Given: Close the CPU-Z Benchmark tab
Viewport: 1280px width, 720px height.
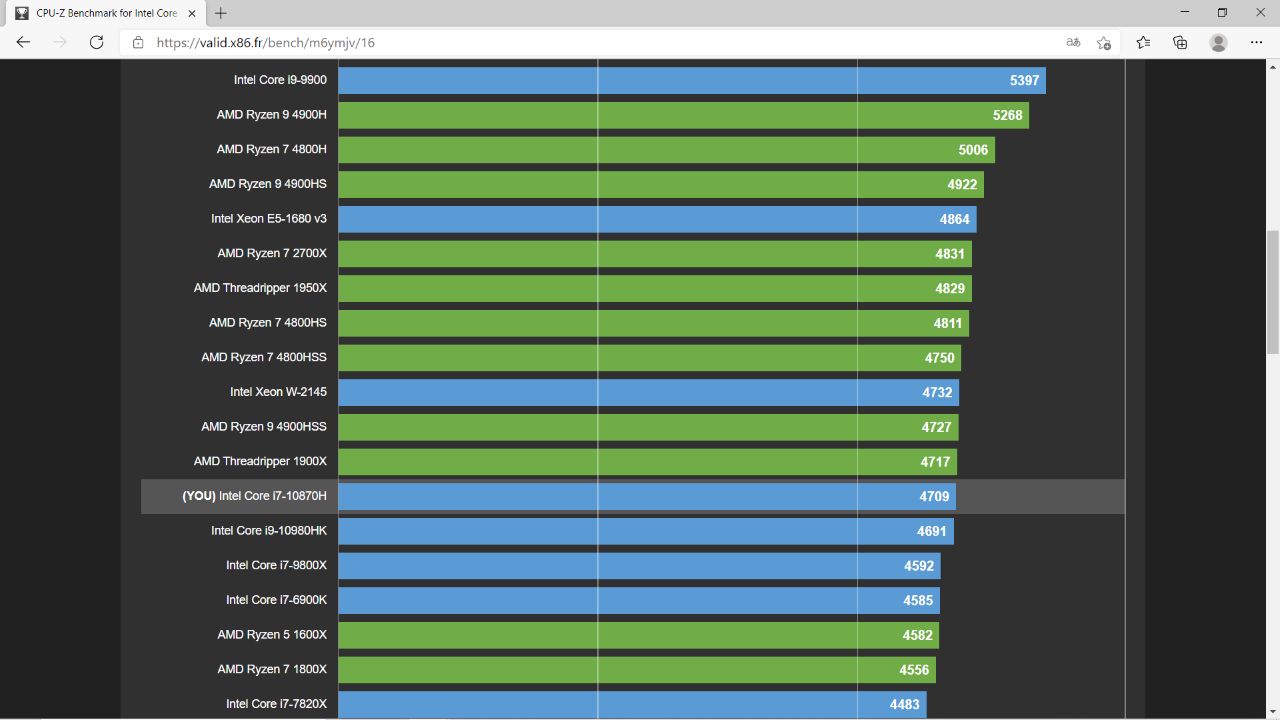Looking at the screenshot, I should [x=192, y=13].
